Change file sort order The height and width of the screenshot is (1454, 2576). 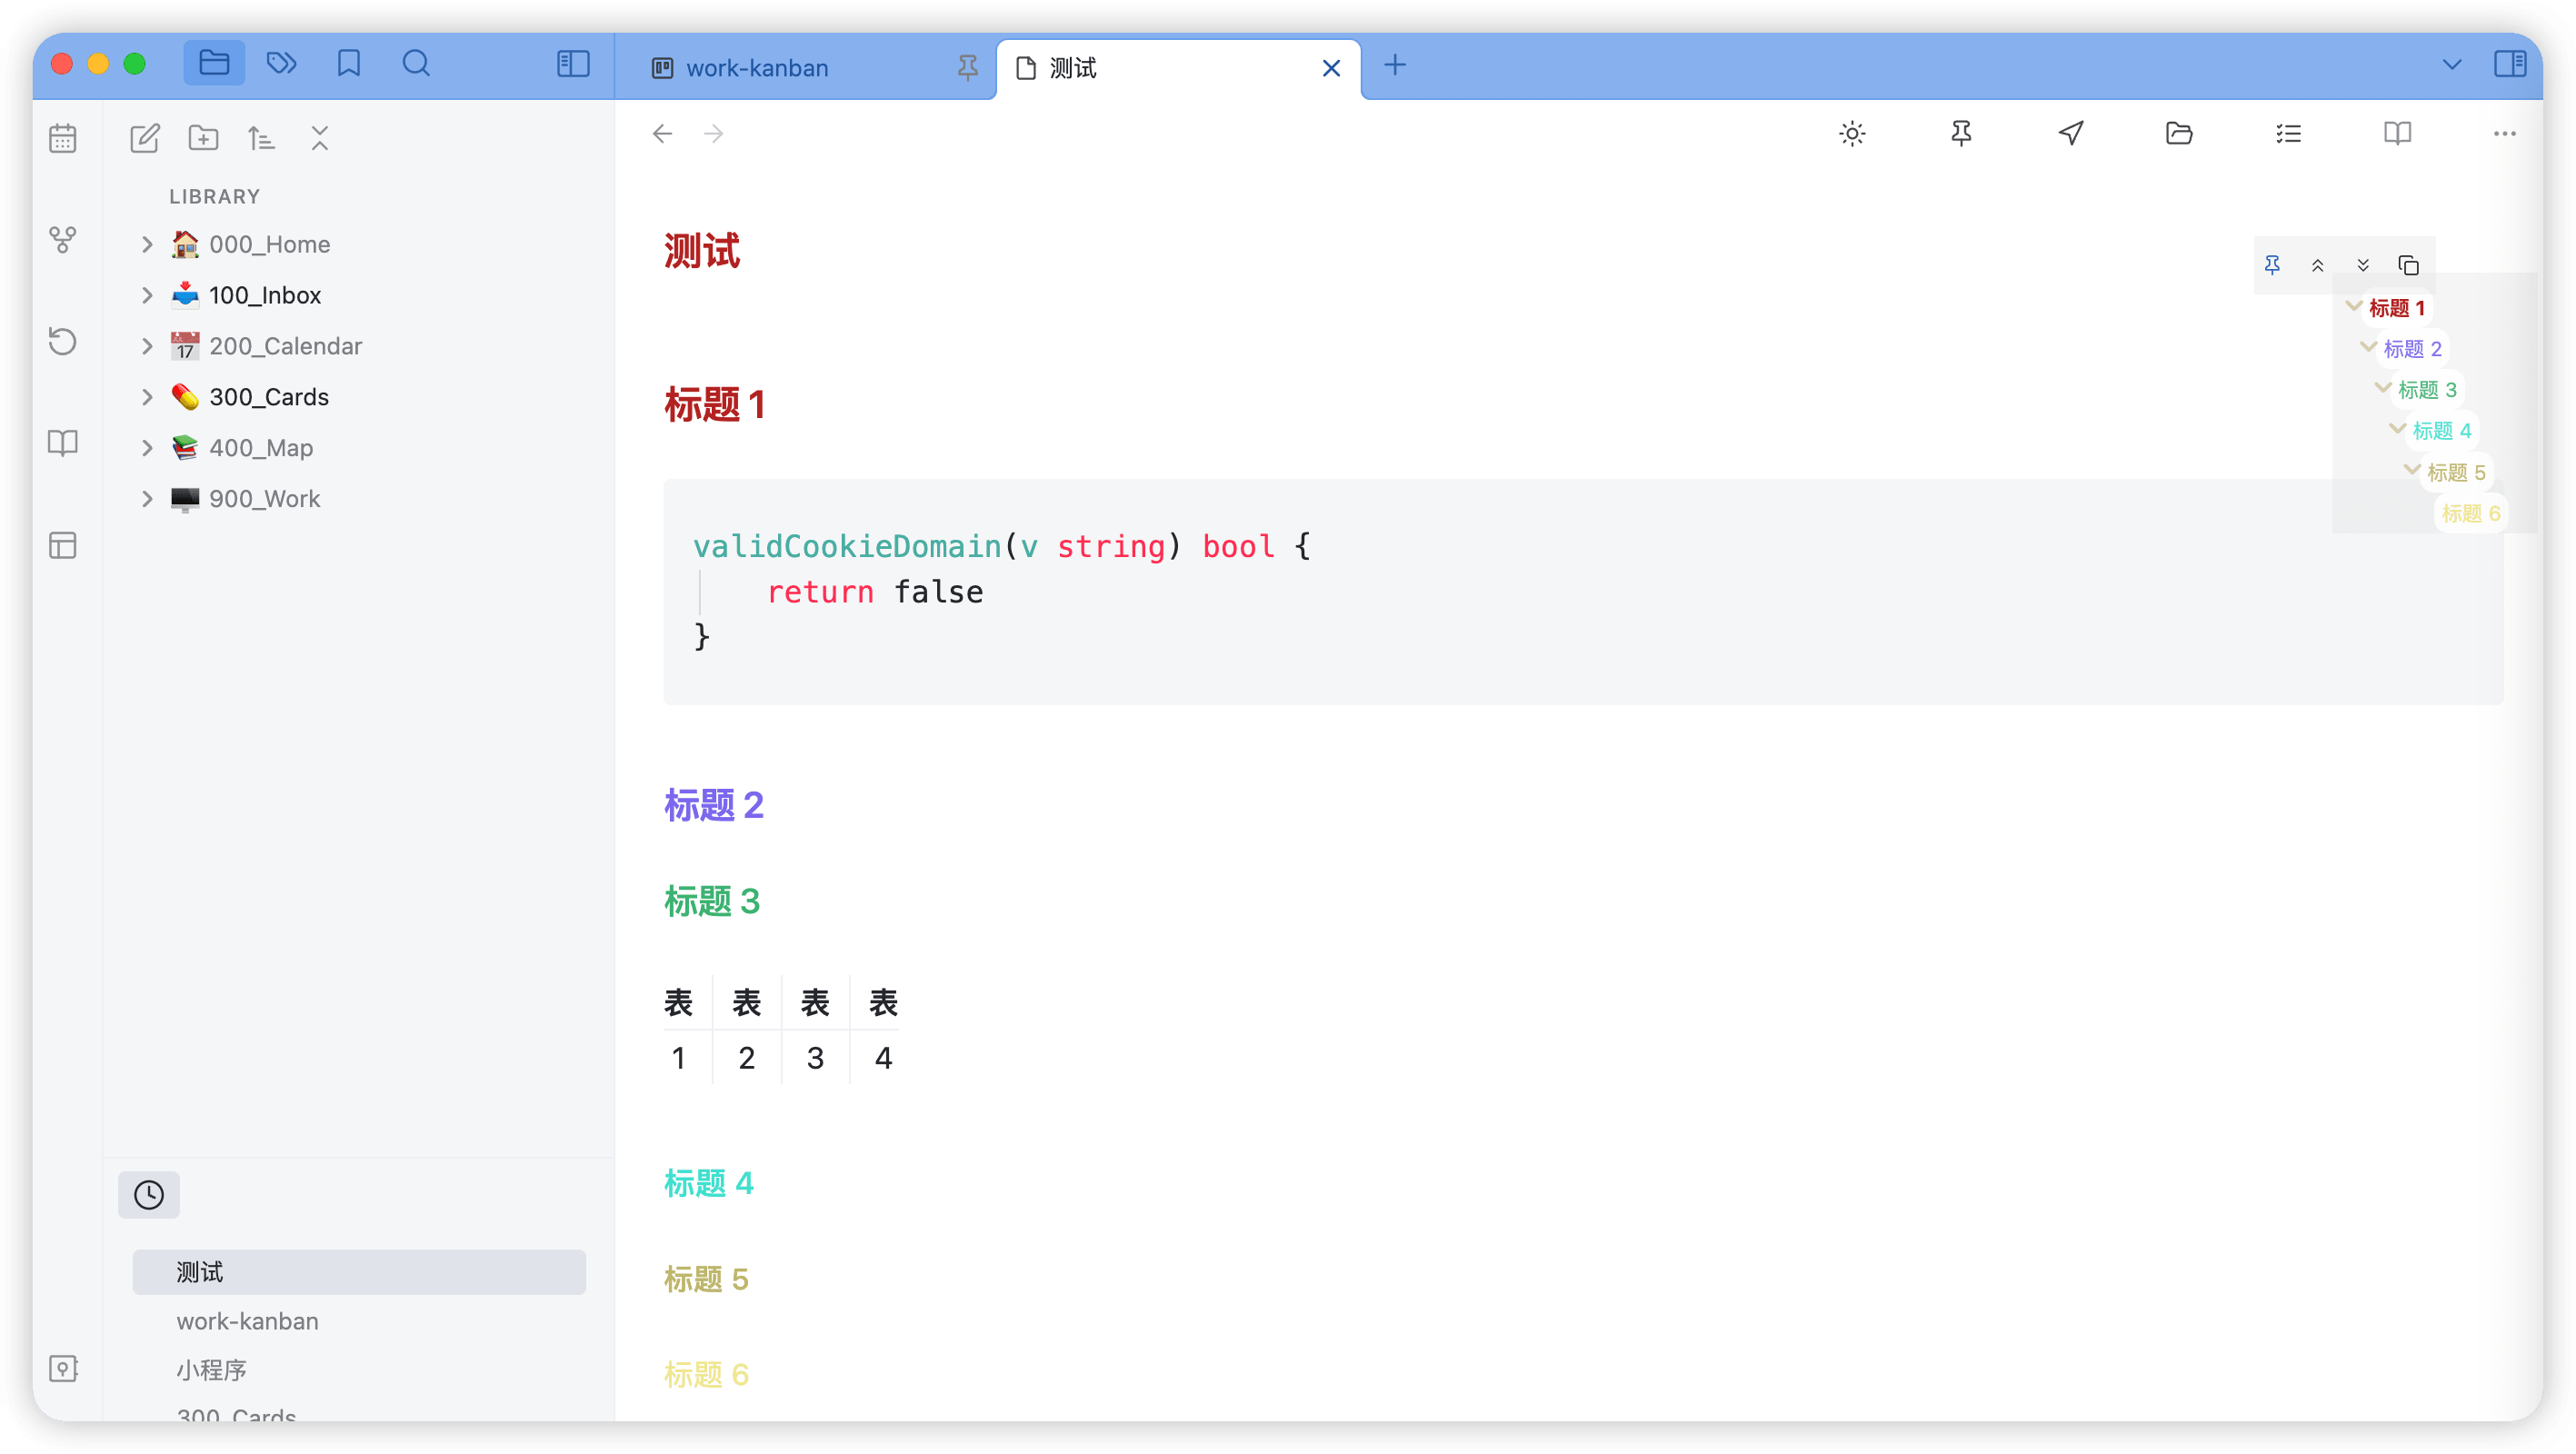(261, 137)
